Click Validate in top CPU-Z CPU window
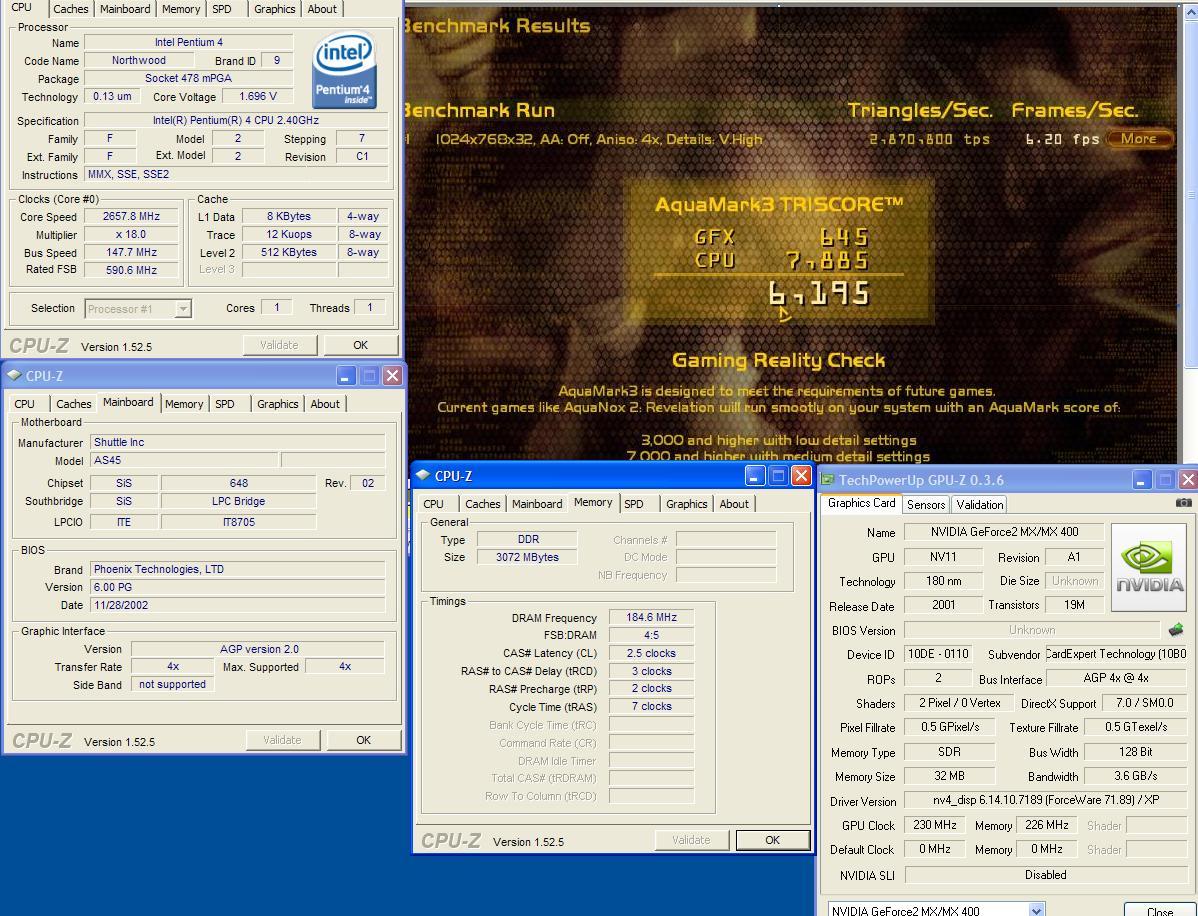The width and height of the screenshot is (1198, 916). point(280,345)
